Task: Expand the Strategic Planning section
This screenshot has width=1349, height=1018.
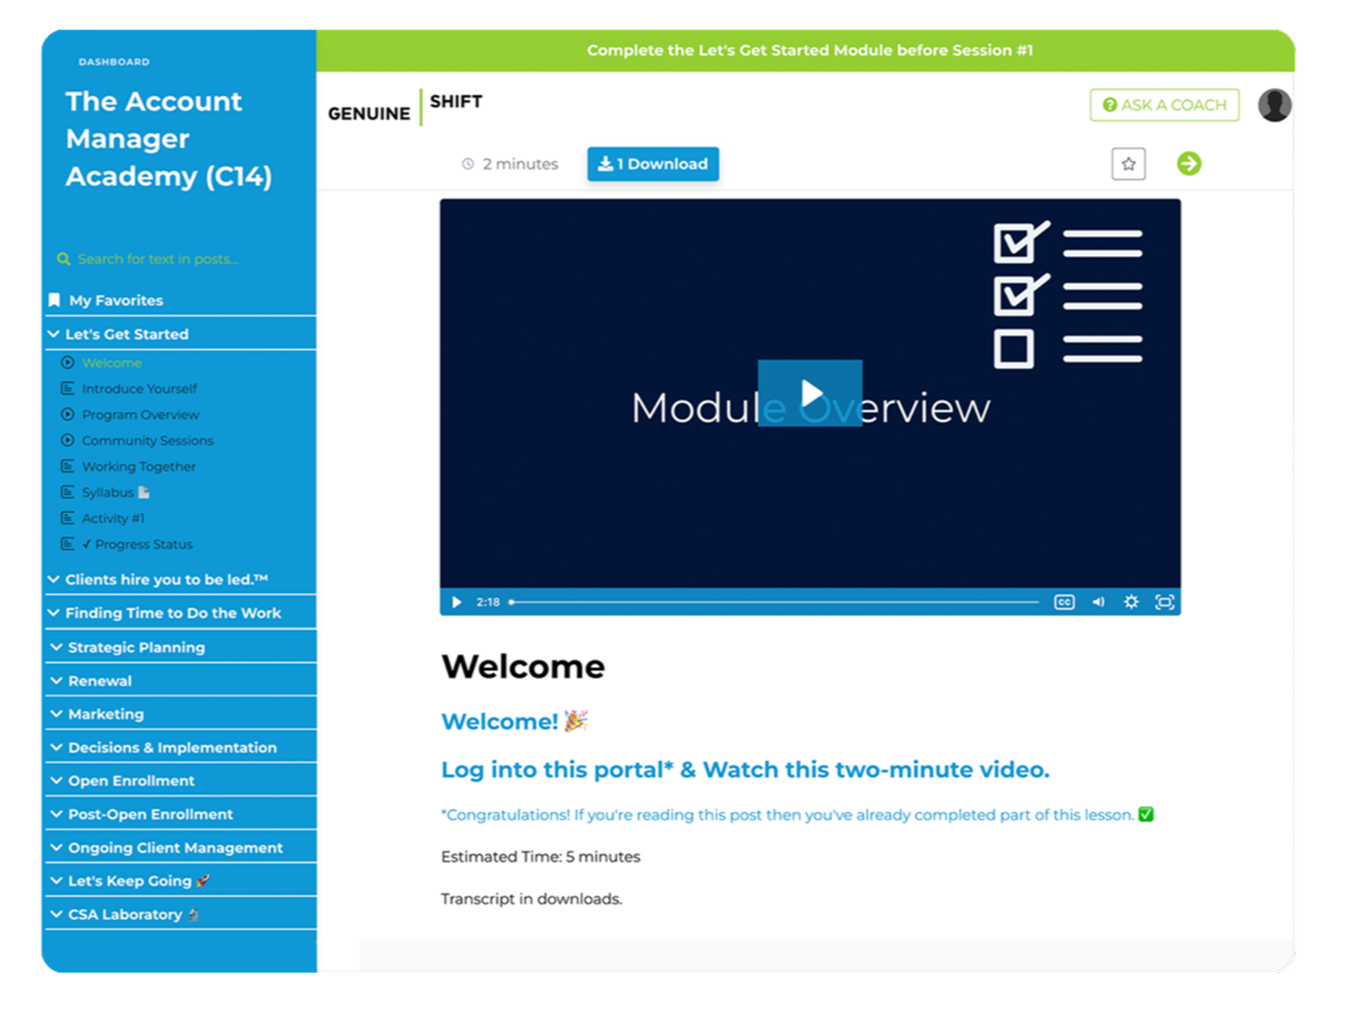Action: 54,647
